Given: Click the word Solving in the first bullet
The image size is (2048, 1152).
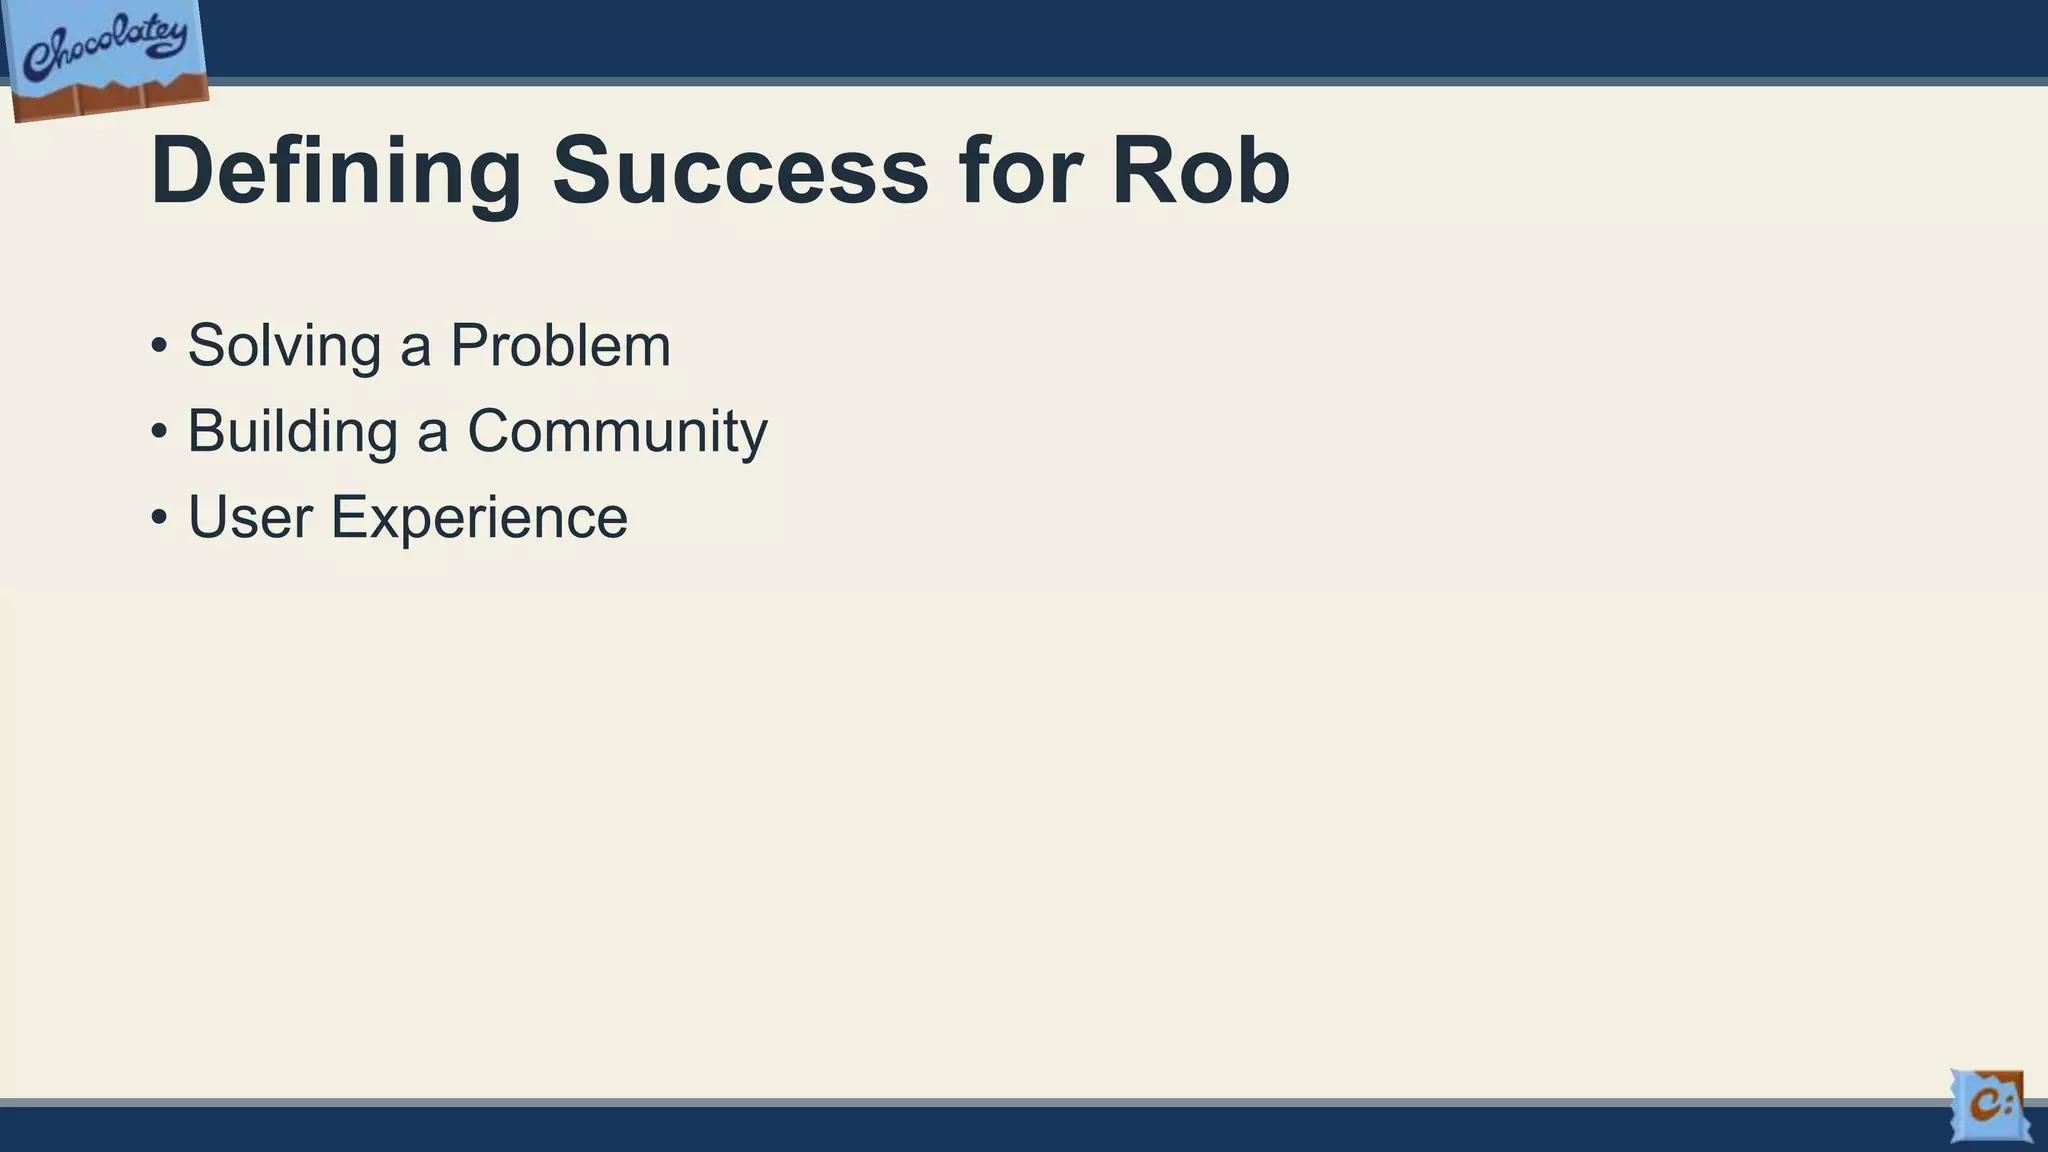Looking at the screenshot, I should click(x=285, y=347).
